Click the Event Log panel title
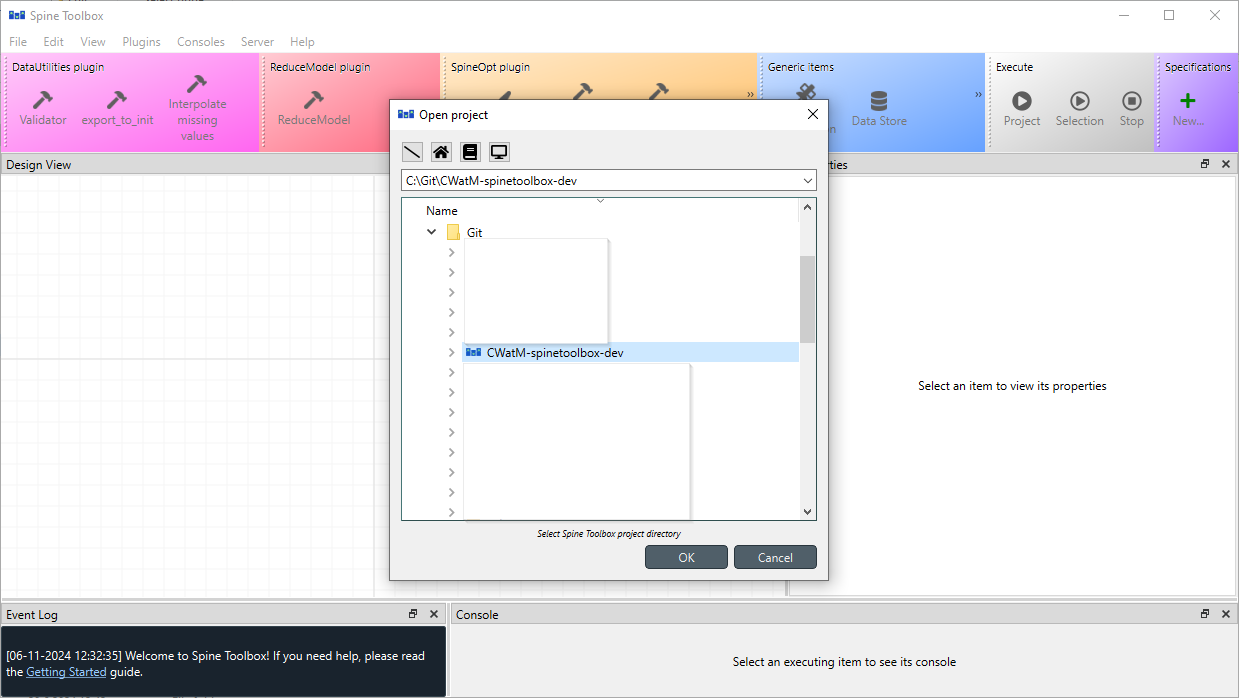This screenshot has width=1239, height=698. click(x=32, y=614)
